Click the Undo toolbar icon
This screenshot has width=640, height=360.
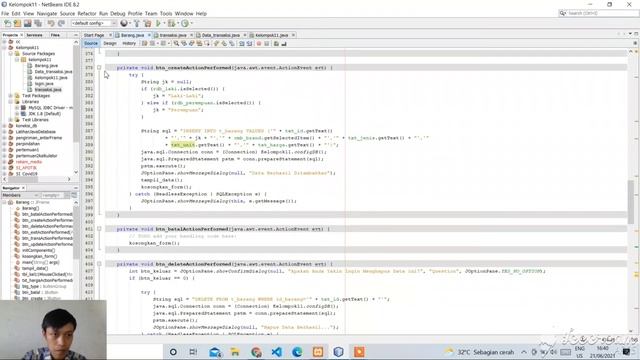(51, 23)
